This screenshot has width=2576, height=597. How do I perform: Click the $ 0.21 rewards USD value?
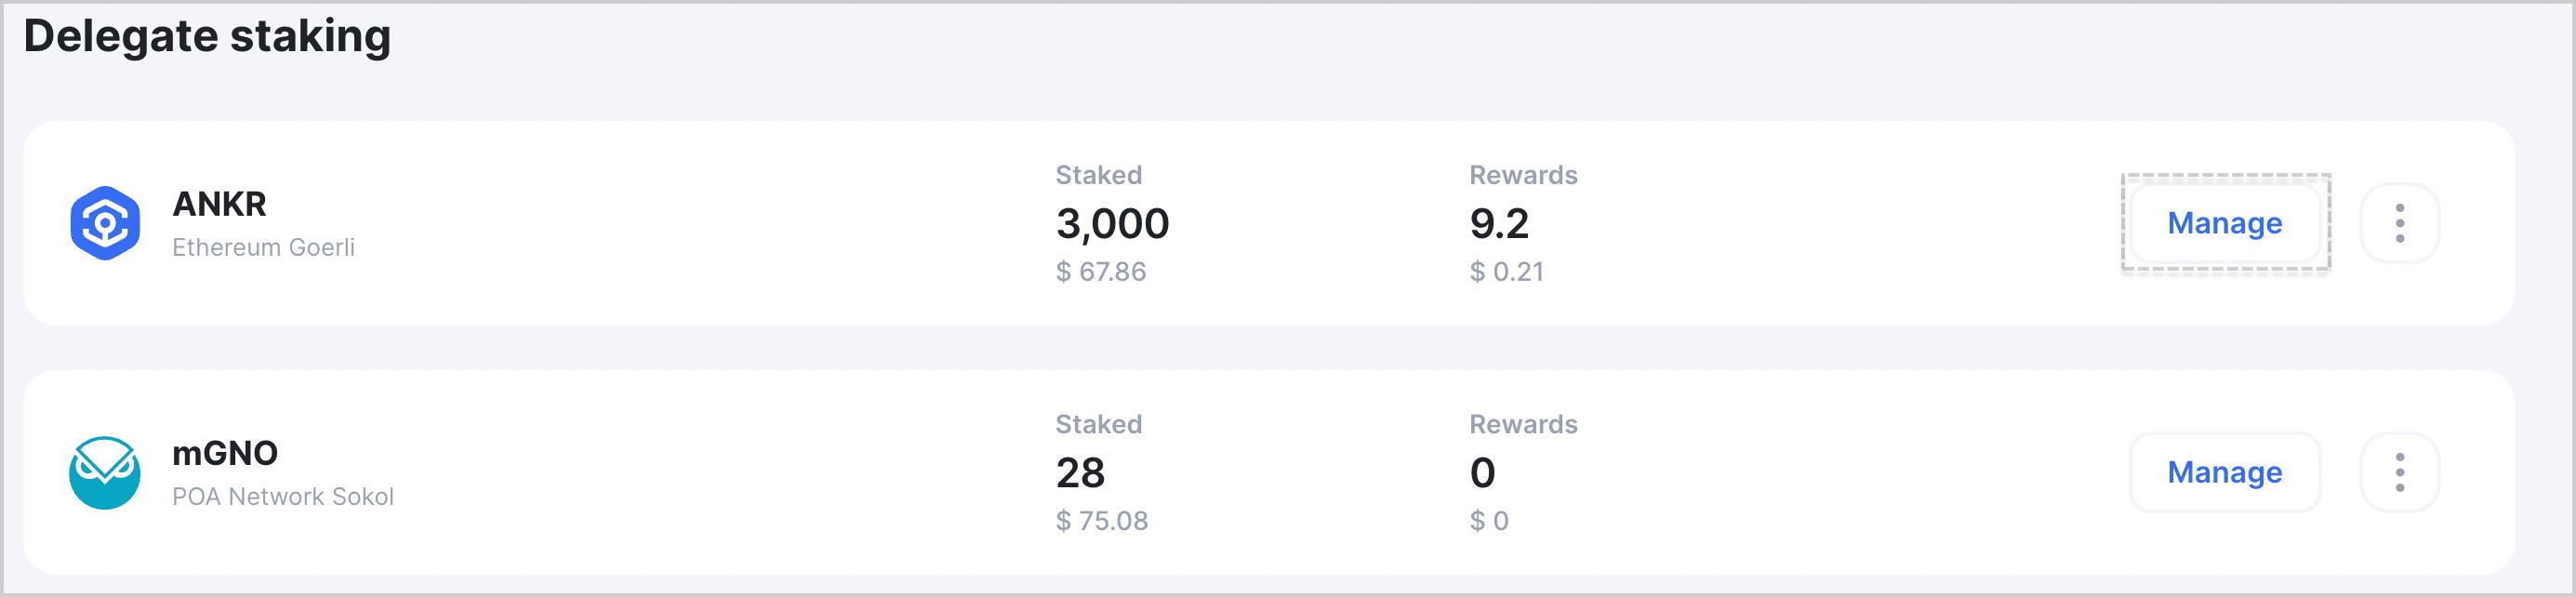click(1506, 271)
